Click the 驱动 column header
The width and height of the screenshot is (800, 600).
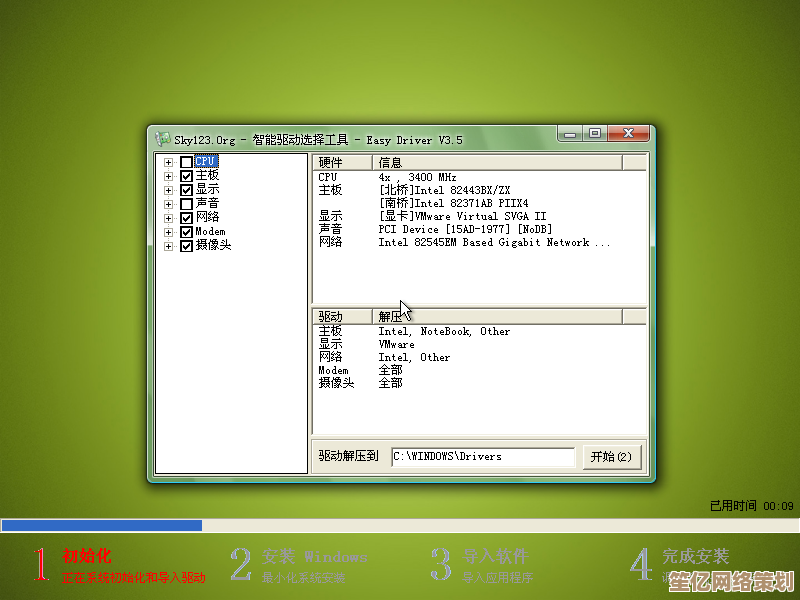point(342,317)
